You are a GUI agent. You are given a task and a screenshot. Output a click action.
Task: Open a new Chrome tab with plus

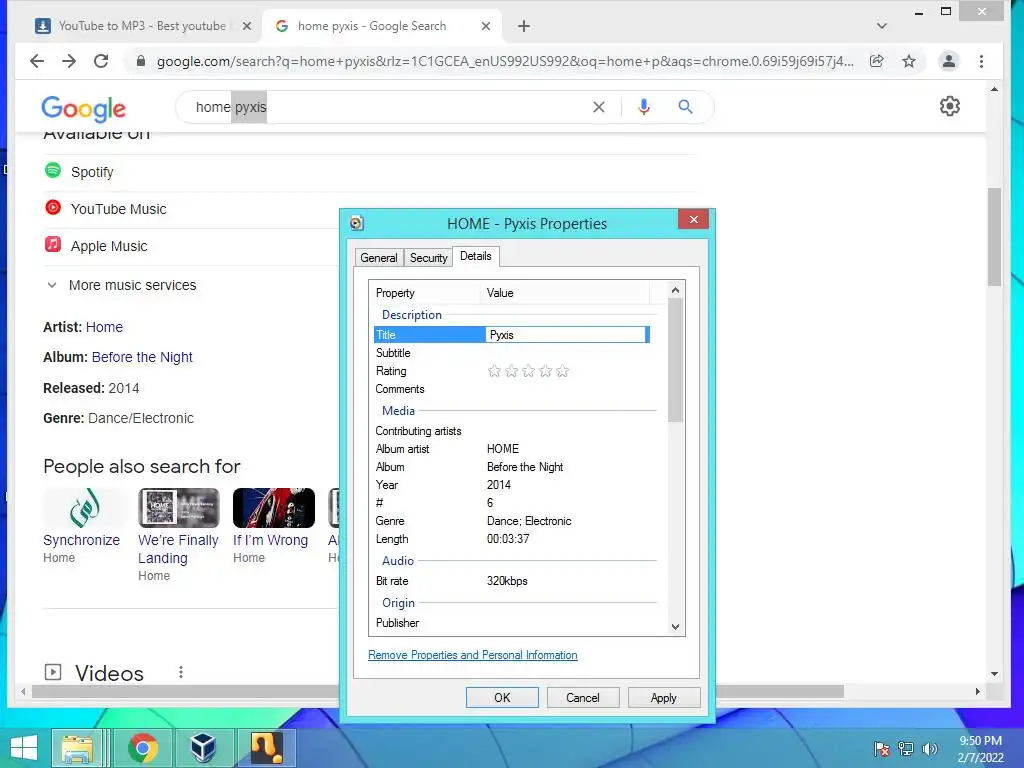click(524, 26)
